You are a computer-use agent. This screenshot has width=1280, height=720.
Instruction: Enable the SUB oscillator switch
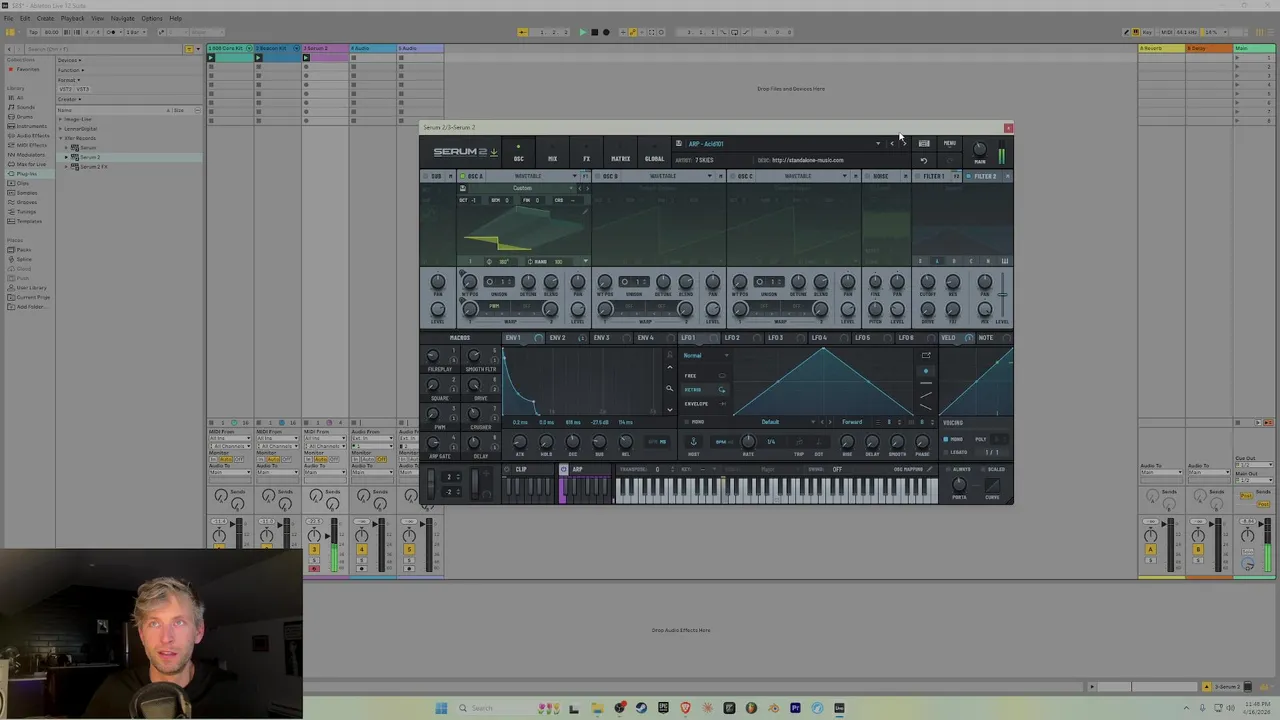click(425, 176)
